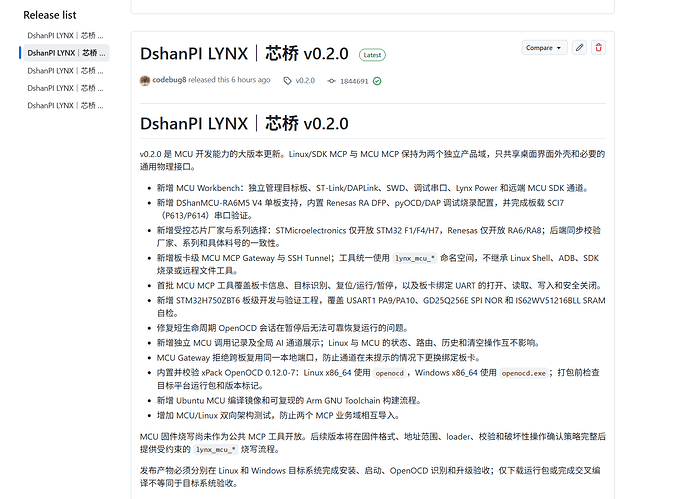Select the last entry in Release list
Viewport: 687px width, 499px height.
point(66,106)
